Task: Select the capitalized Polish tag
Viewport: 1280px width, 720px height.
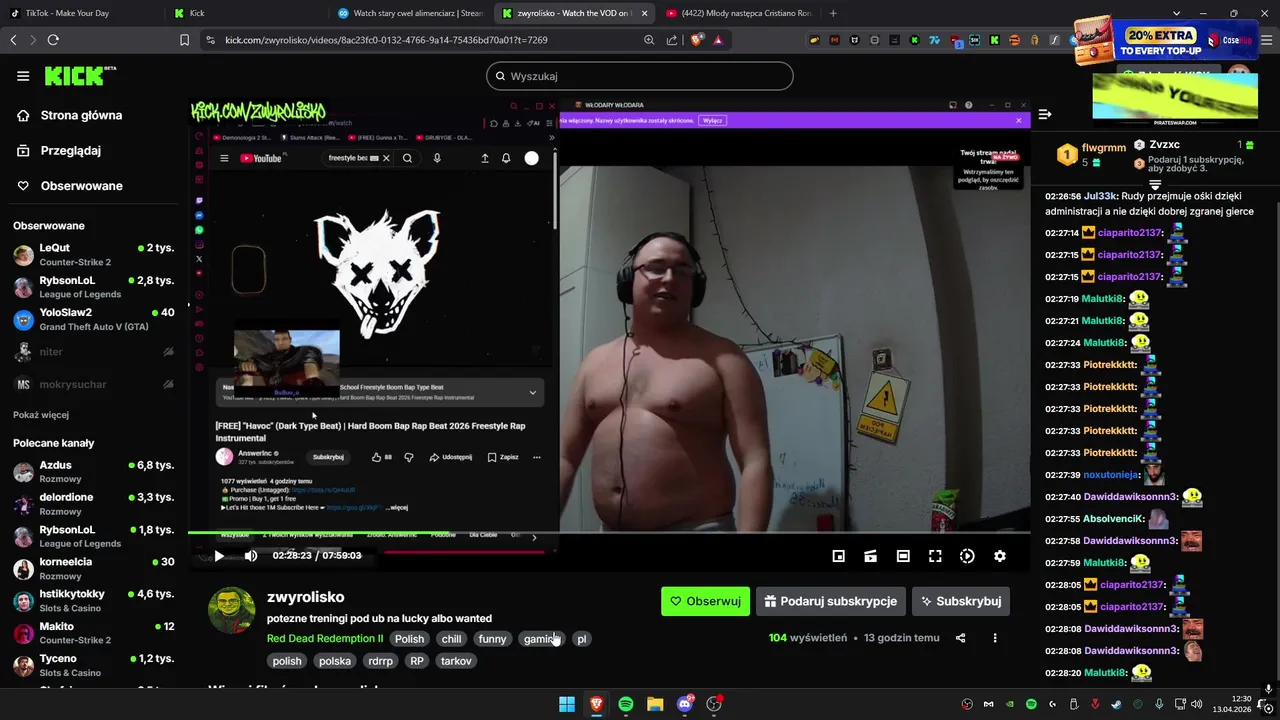Action: (409, 639)
